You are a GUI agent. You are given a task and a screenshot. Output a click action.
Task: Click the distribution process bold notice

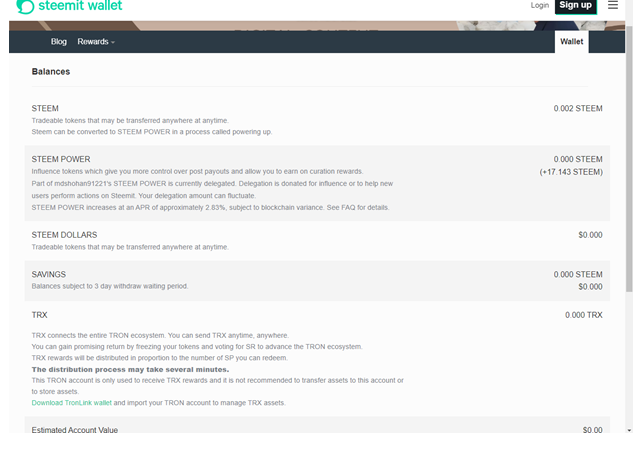(130, 369)
